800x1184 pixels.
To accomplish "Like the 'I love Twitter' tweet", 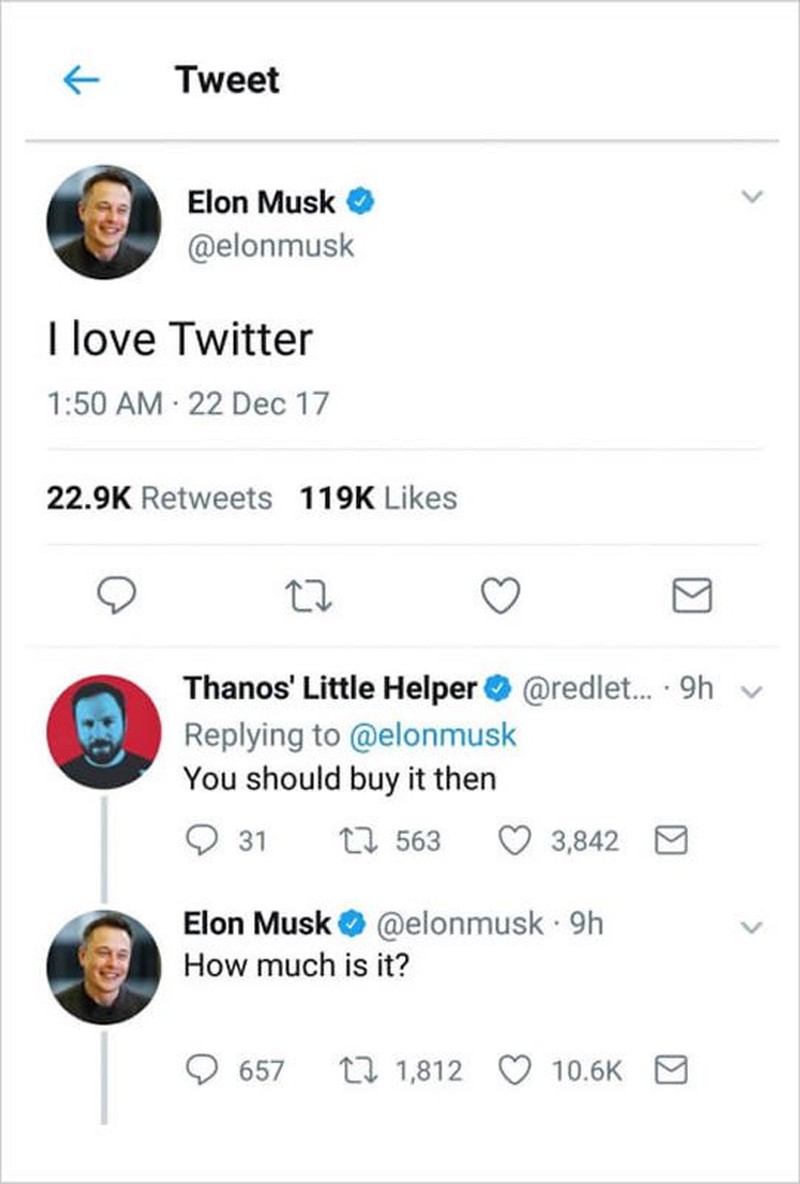I will point(499,593).
